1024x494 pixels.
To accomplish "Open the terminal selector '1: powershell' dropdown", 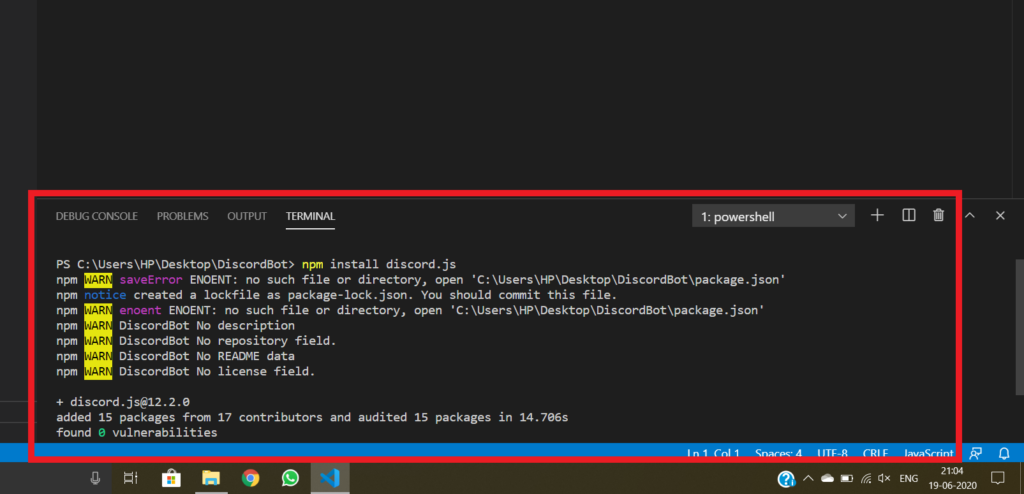I will click(773, 216).
